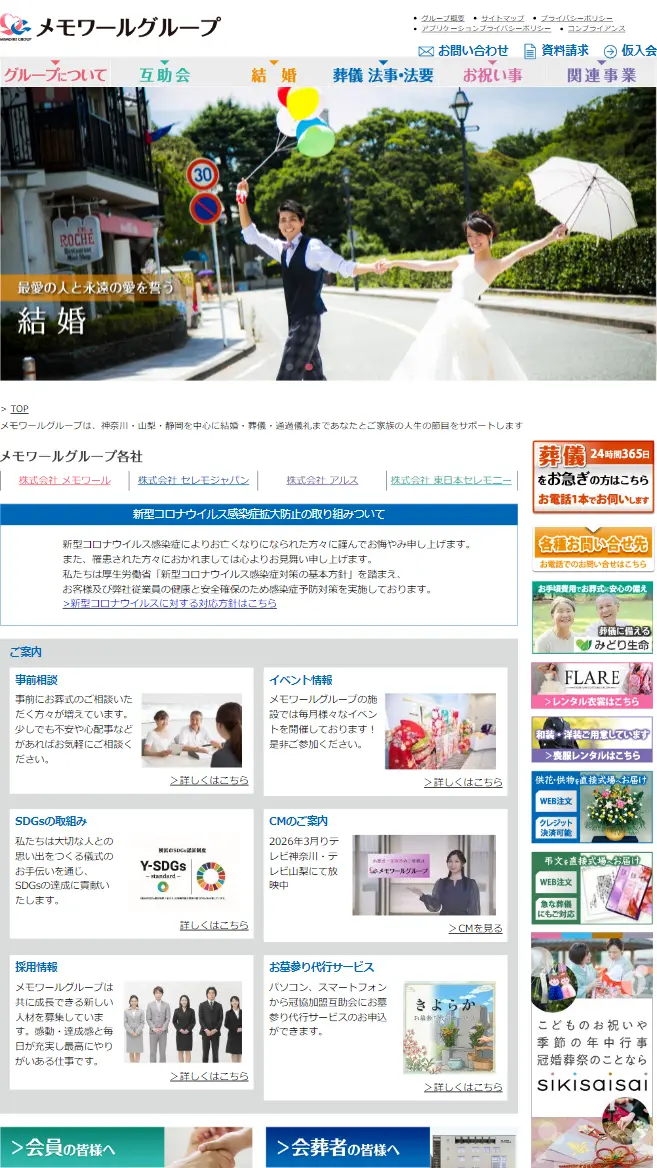Click 詳しくはこちら under SDGsの取組み
This screenshot has height=1168, width=657.
coord(215,925)
